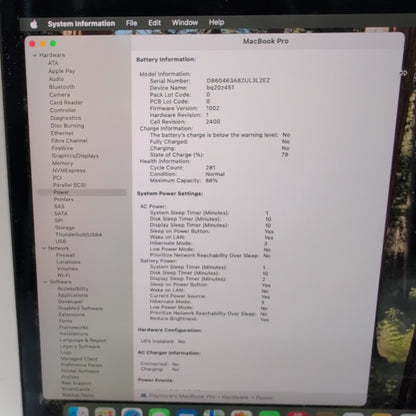Select Legacy Software in the sidebar
416x416 pixels.
click(x=80, y=346)
